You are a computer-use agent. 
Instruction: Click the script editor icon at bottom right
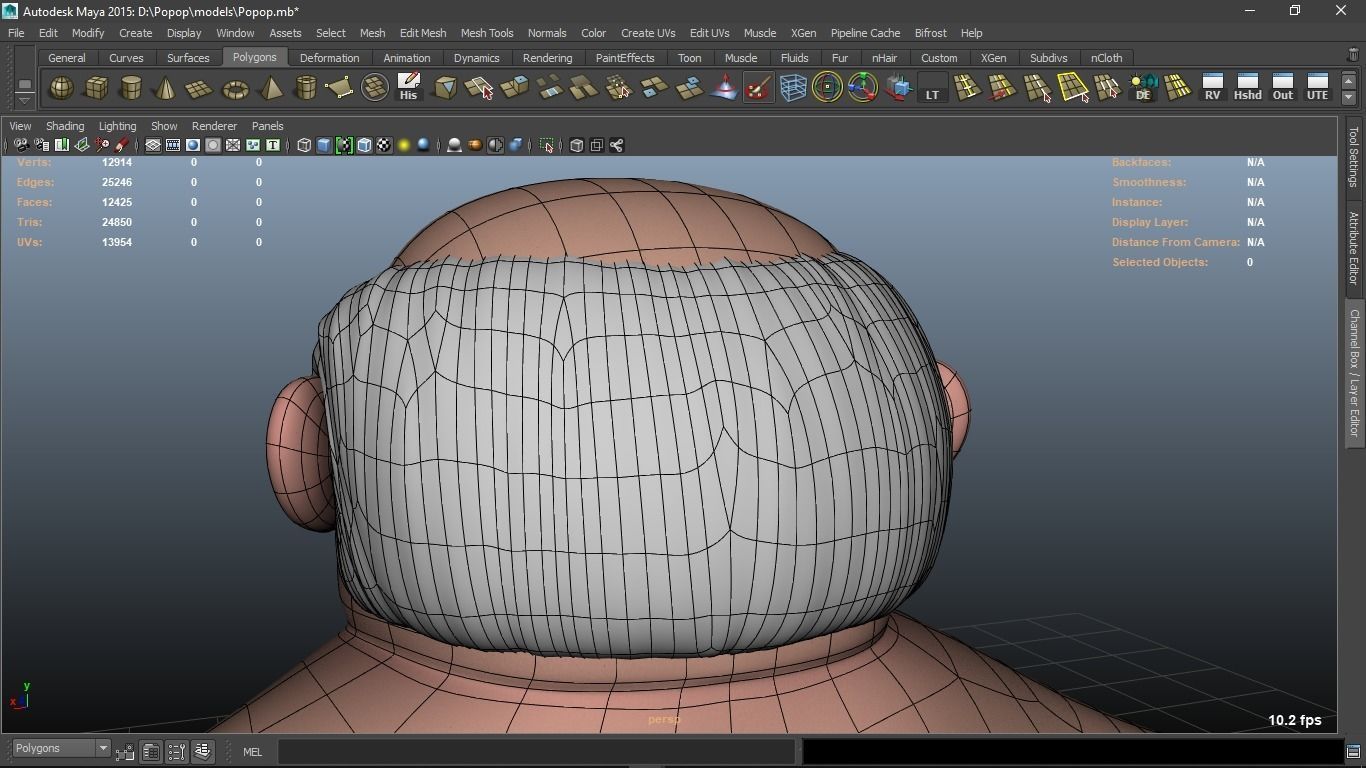[1353, 752]
